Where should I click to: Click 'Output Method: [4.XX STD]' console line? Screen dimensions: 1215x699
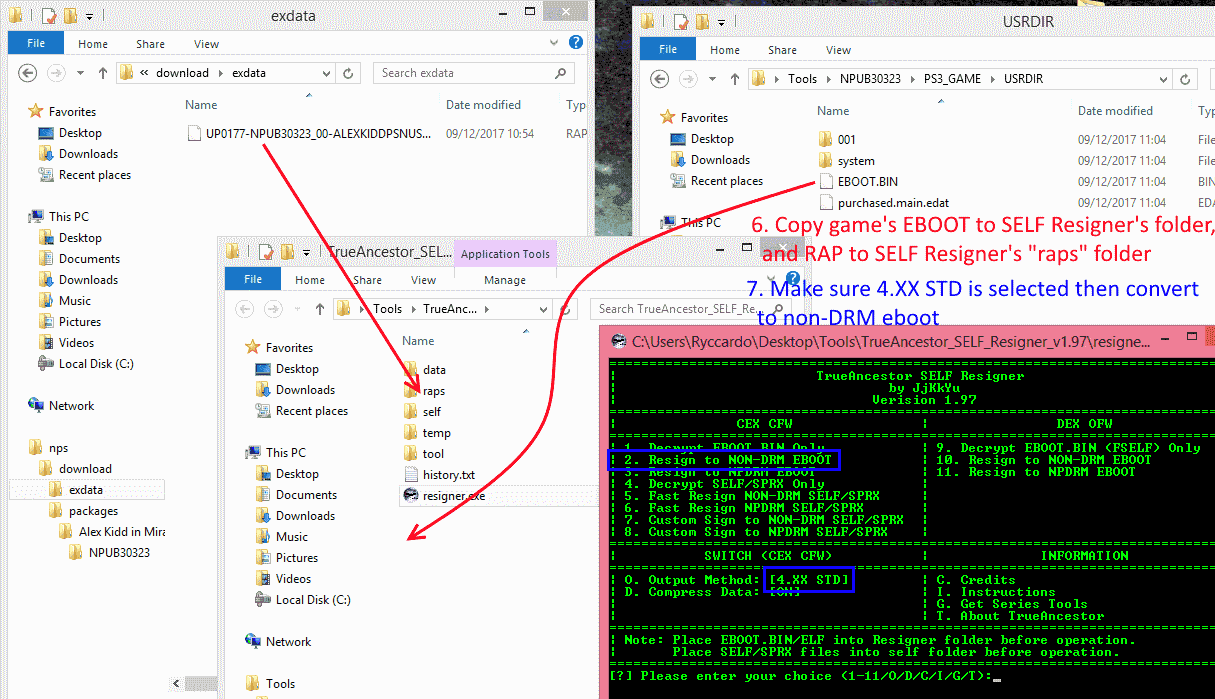pyautogui.click(x=736, y=580)
